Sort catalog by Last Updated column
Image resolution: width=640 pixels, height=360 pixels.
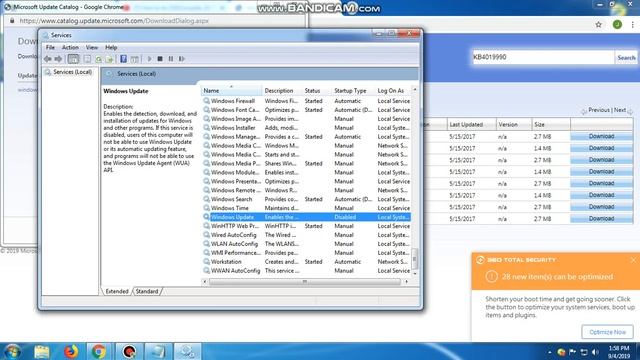coord(466,124)
